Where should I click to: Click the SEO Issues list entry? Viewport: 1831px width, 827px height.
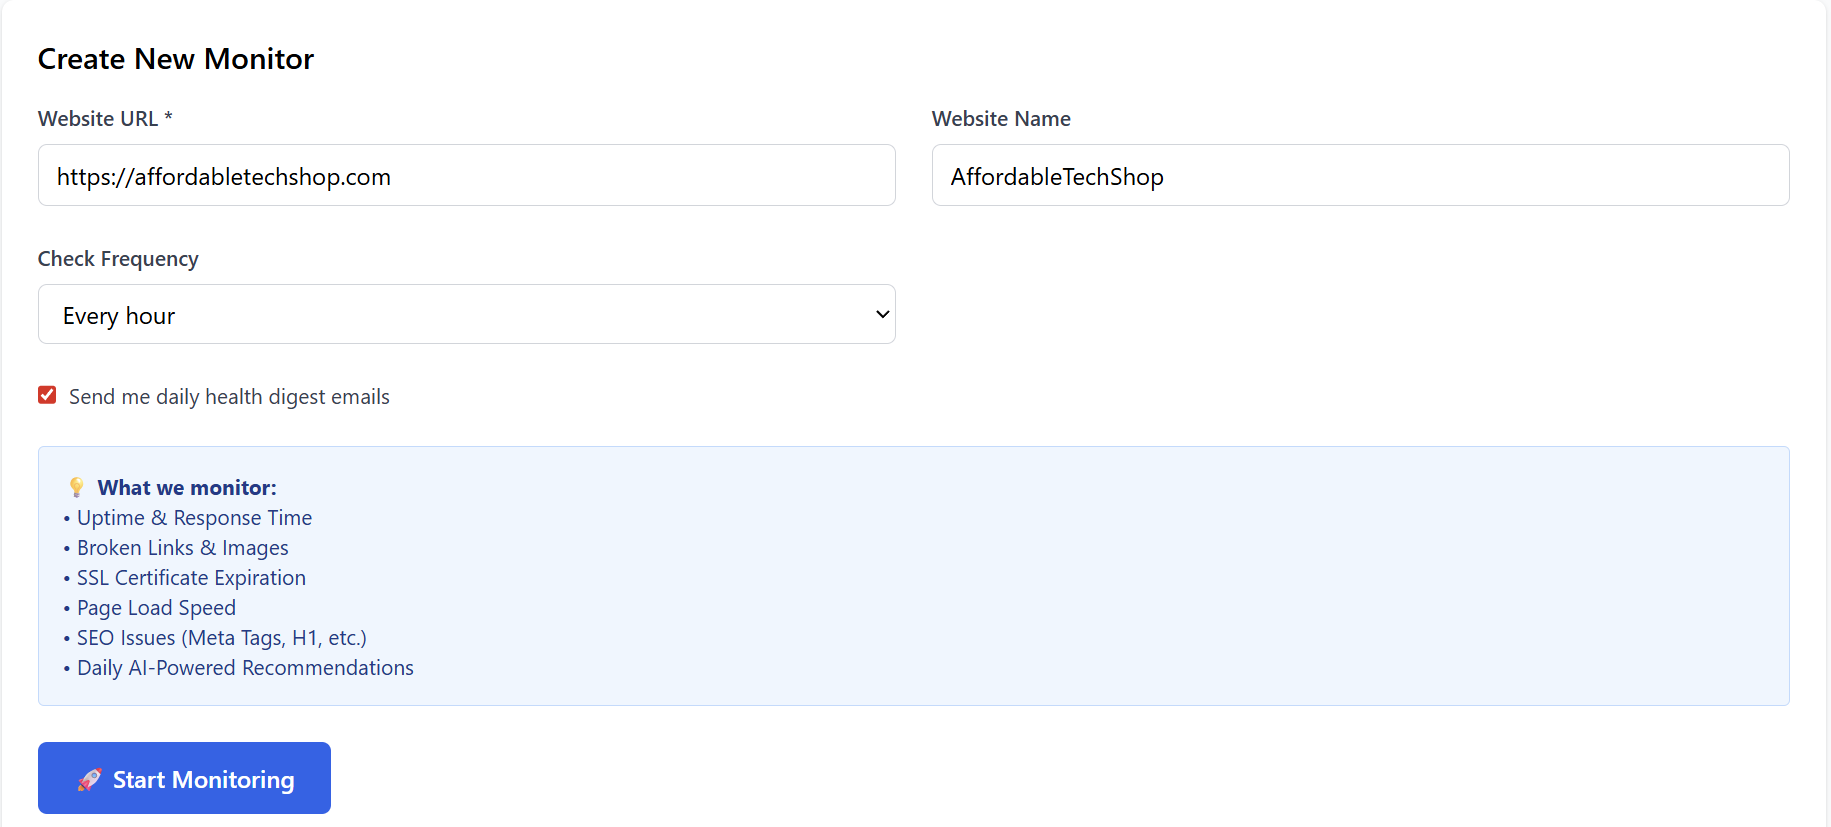221,638
